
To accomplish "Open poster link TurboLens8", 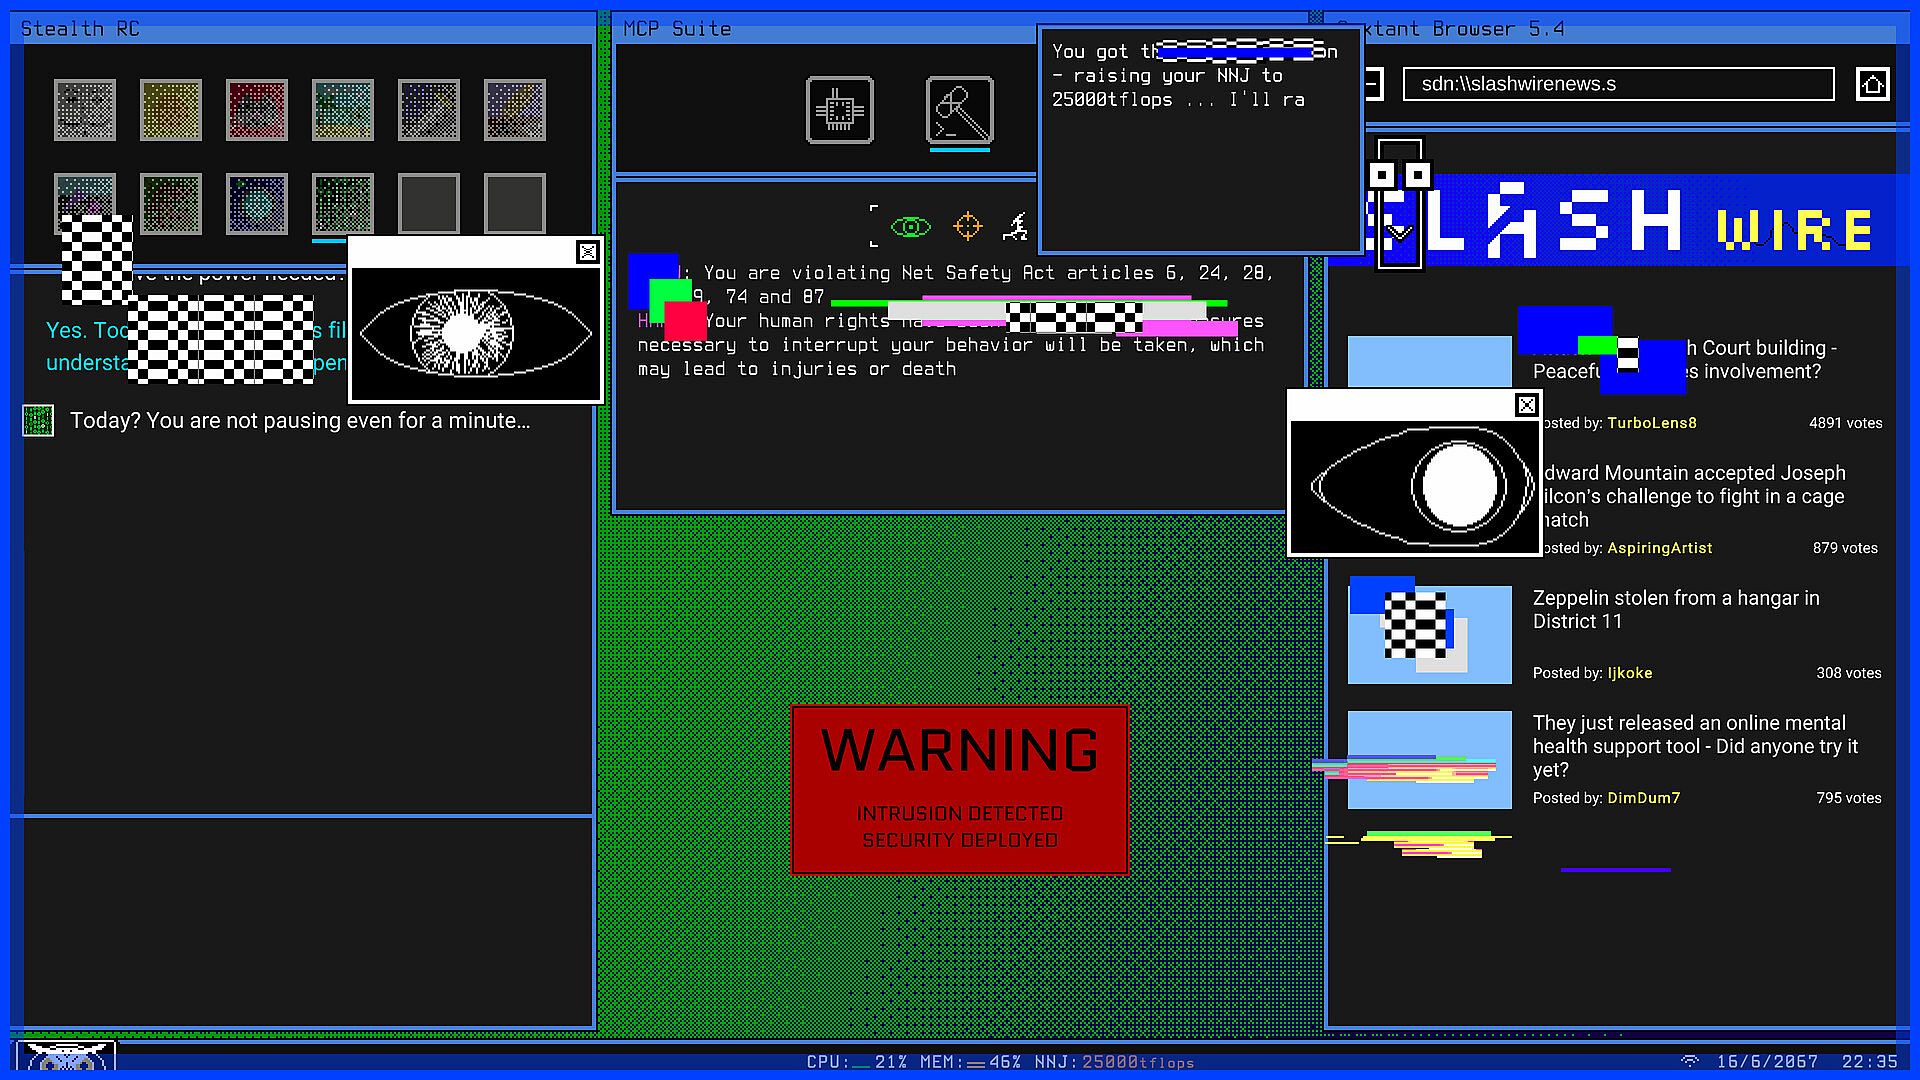I will (1651, 423).
